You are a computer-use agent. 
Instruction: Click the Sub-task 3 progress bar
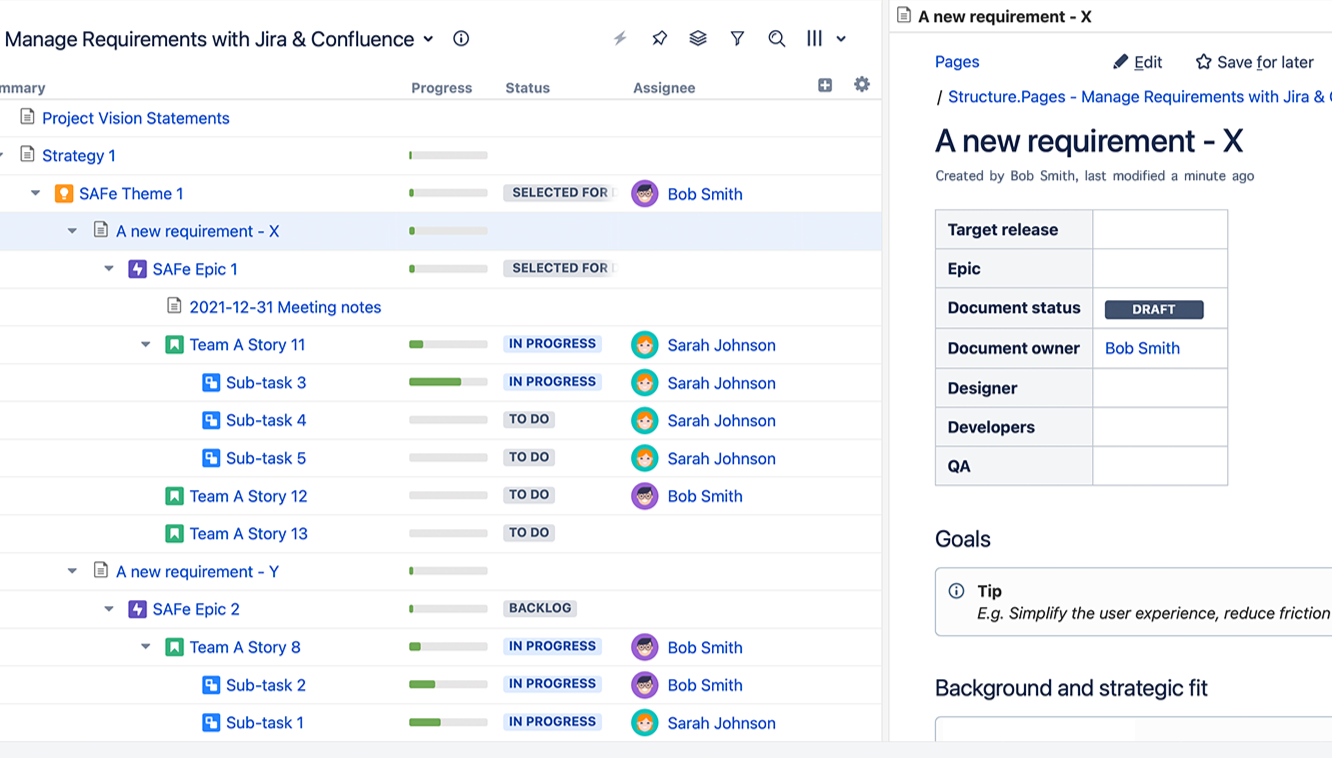tap(448, 382)
